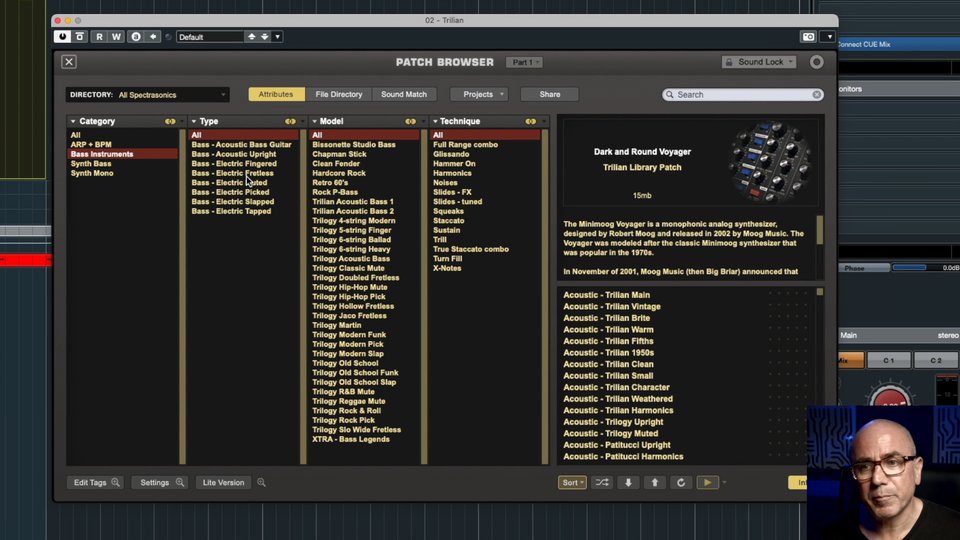Open the Sort dropdown

(x=572, y=482)
